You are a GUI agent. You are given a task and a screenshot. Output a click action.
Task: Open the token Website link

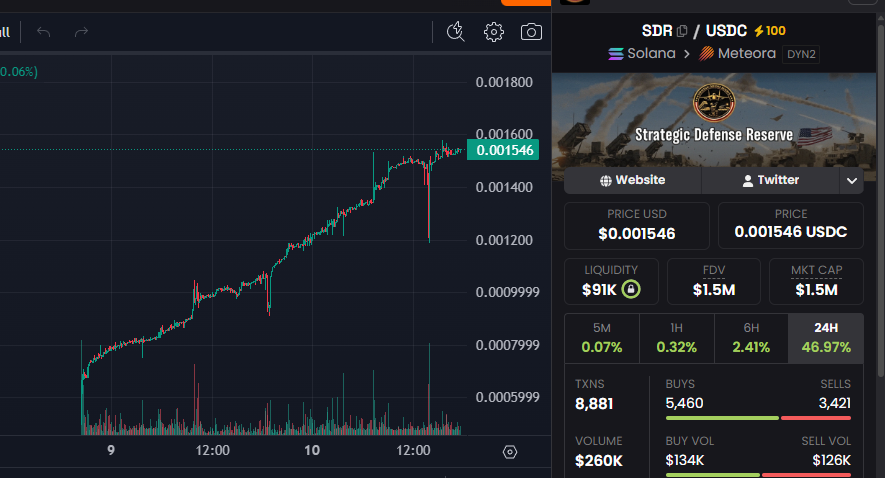click(x=632, y=180)
